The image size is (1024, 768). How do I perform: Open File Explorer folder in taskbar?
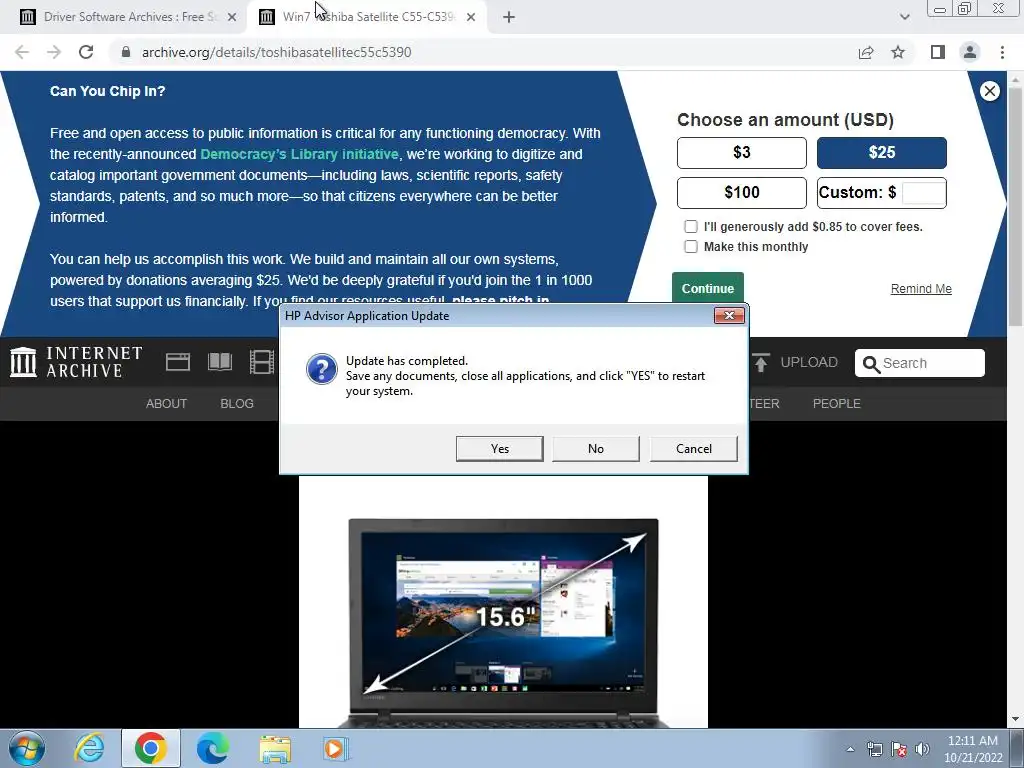tap(275, 748)
